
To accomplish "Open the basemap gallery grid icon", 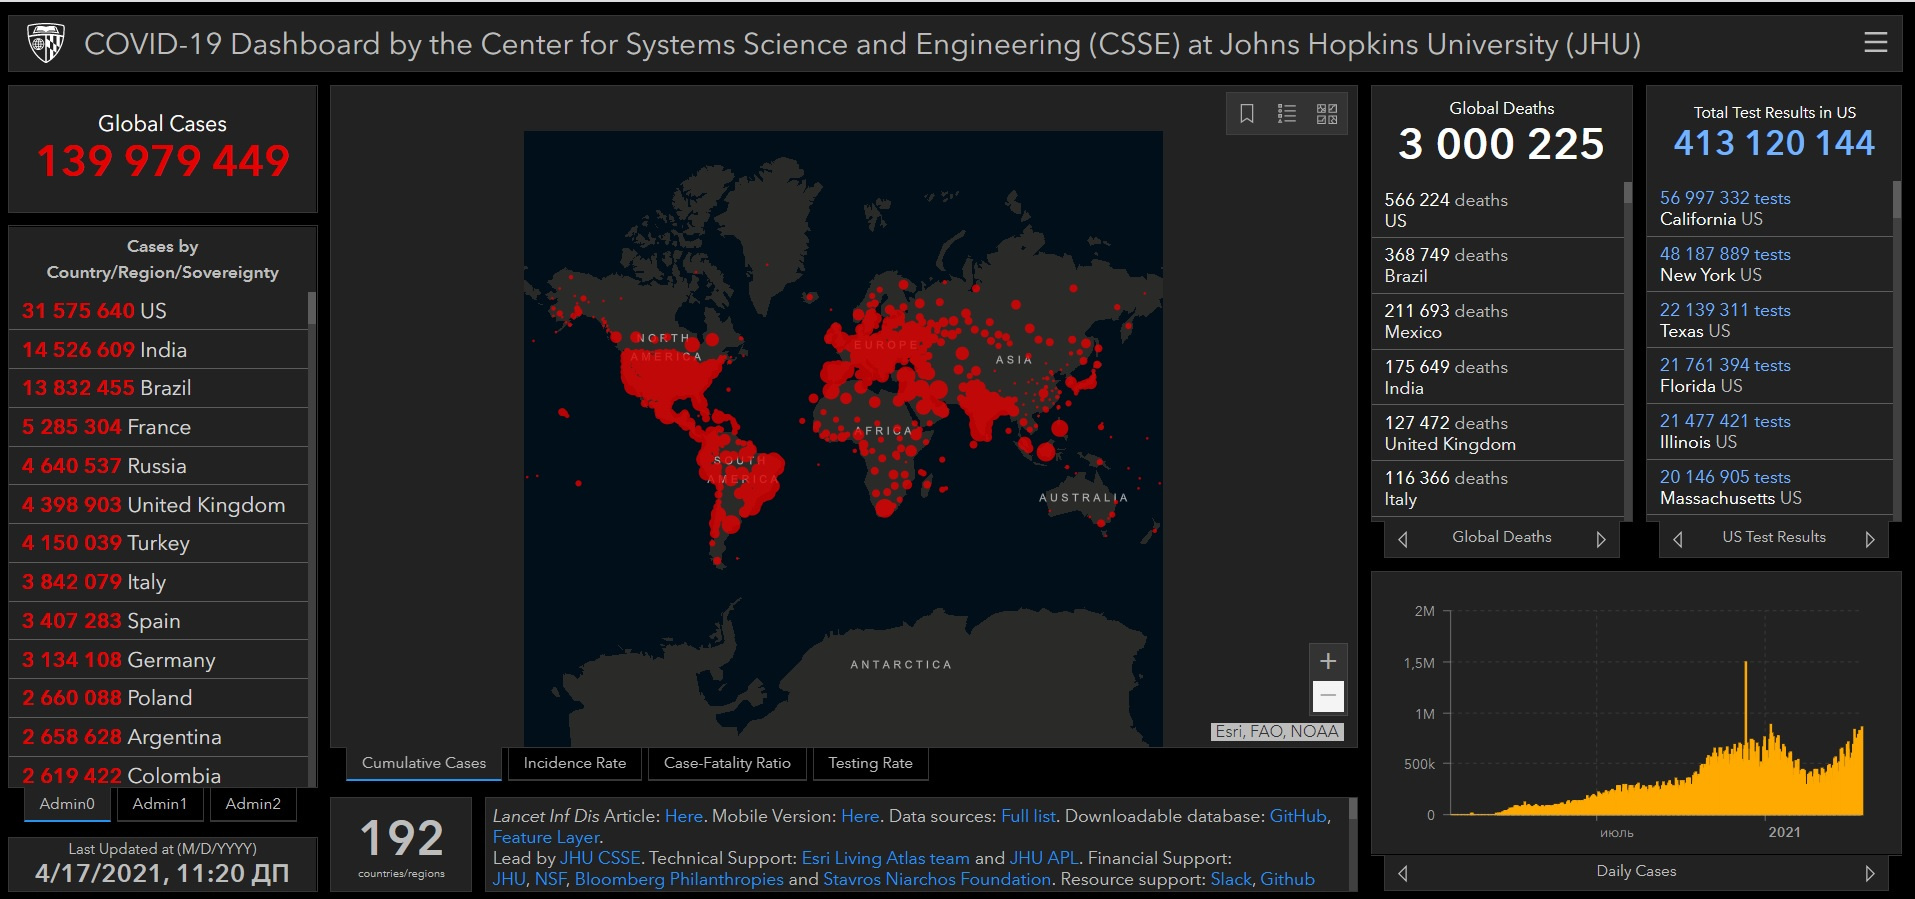I will click(1327, 114).
